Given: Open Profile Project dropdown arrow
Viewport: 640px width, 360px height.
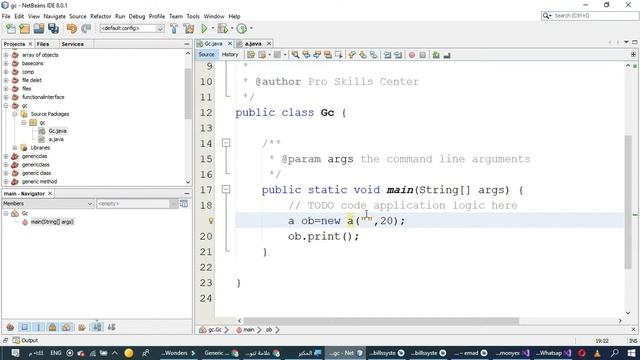Looking at the screenshot, I should (251, 29).
